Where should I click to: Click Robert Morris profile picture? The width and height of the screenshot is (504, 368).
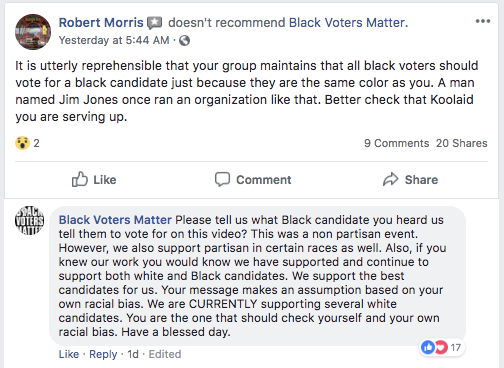pyautogui.click(x=33, y=32)
